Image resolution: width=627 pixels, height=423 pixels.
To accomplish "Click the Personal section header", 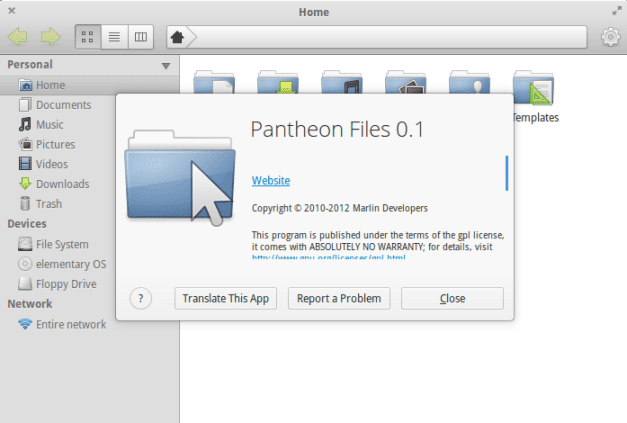I will [x=30, y=64].
